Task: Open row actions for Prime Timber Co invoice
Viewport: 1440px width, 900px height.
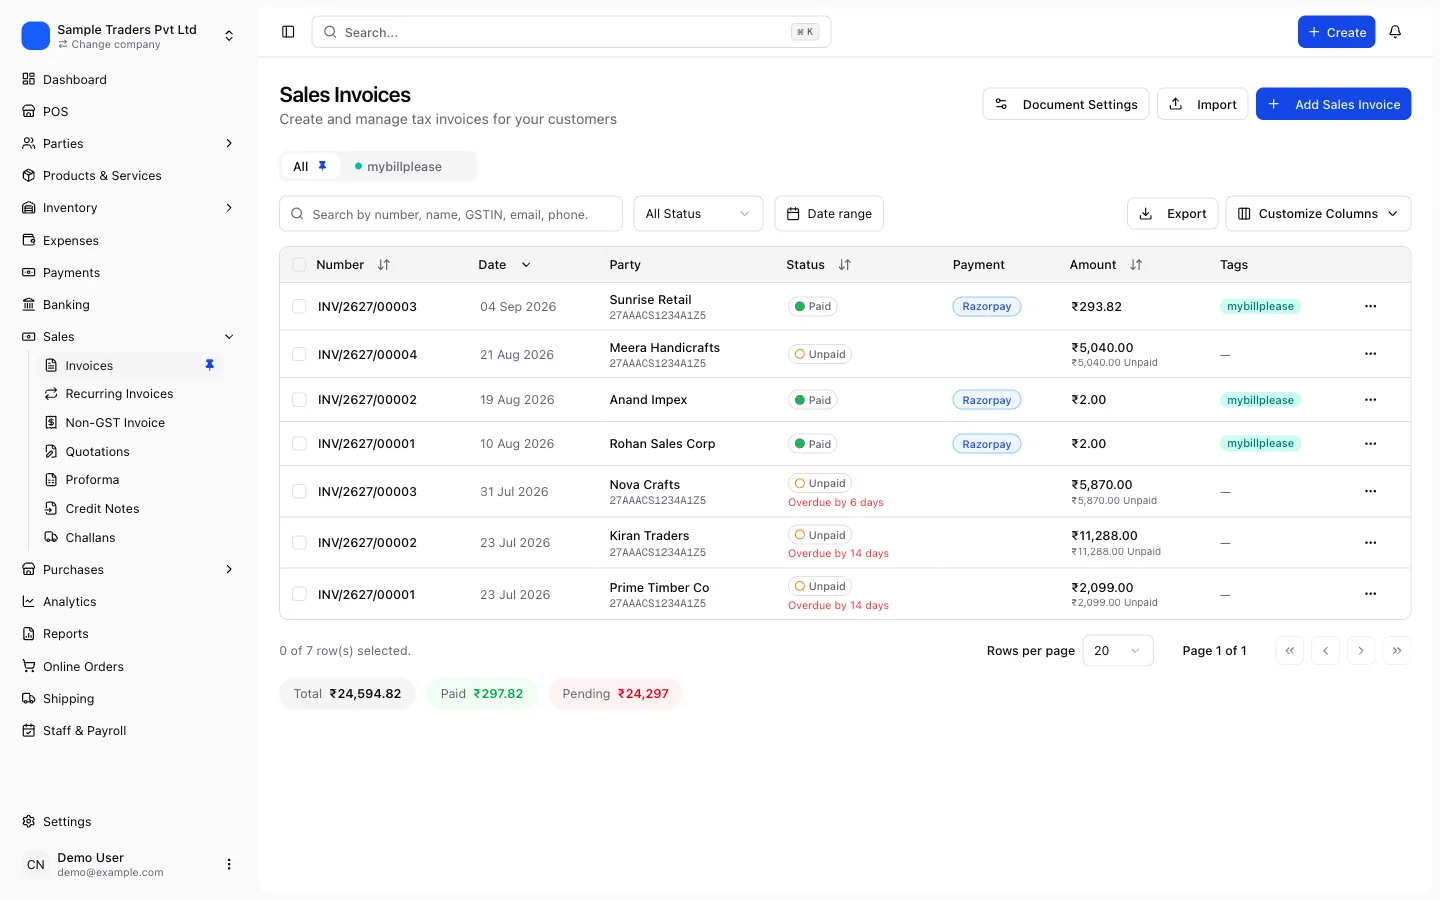Action: pos(1370,594)
